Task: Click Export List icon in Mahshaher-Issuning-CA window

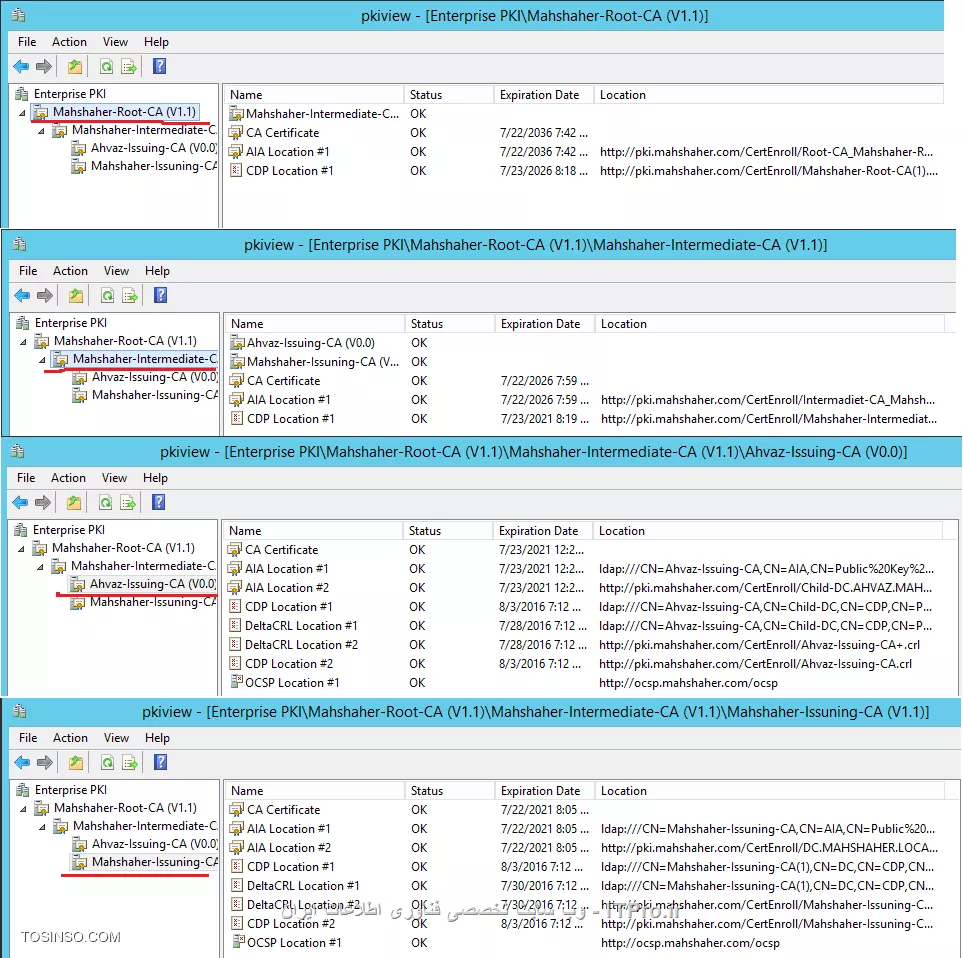Action: click(130, 762)
